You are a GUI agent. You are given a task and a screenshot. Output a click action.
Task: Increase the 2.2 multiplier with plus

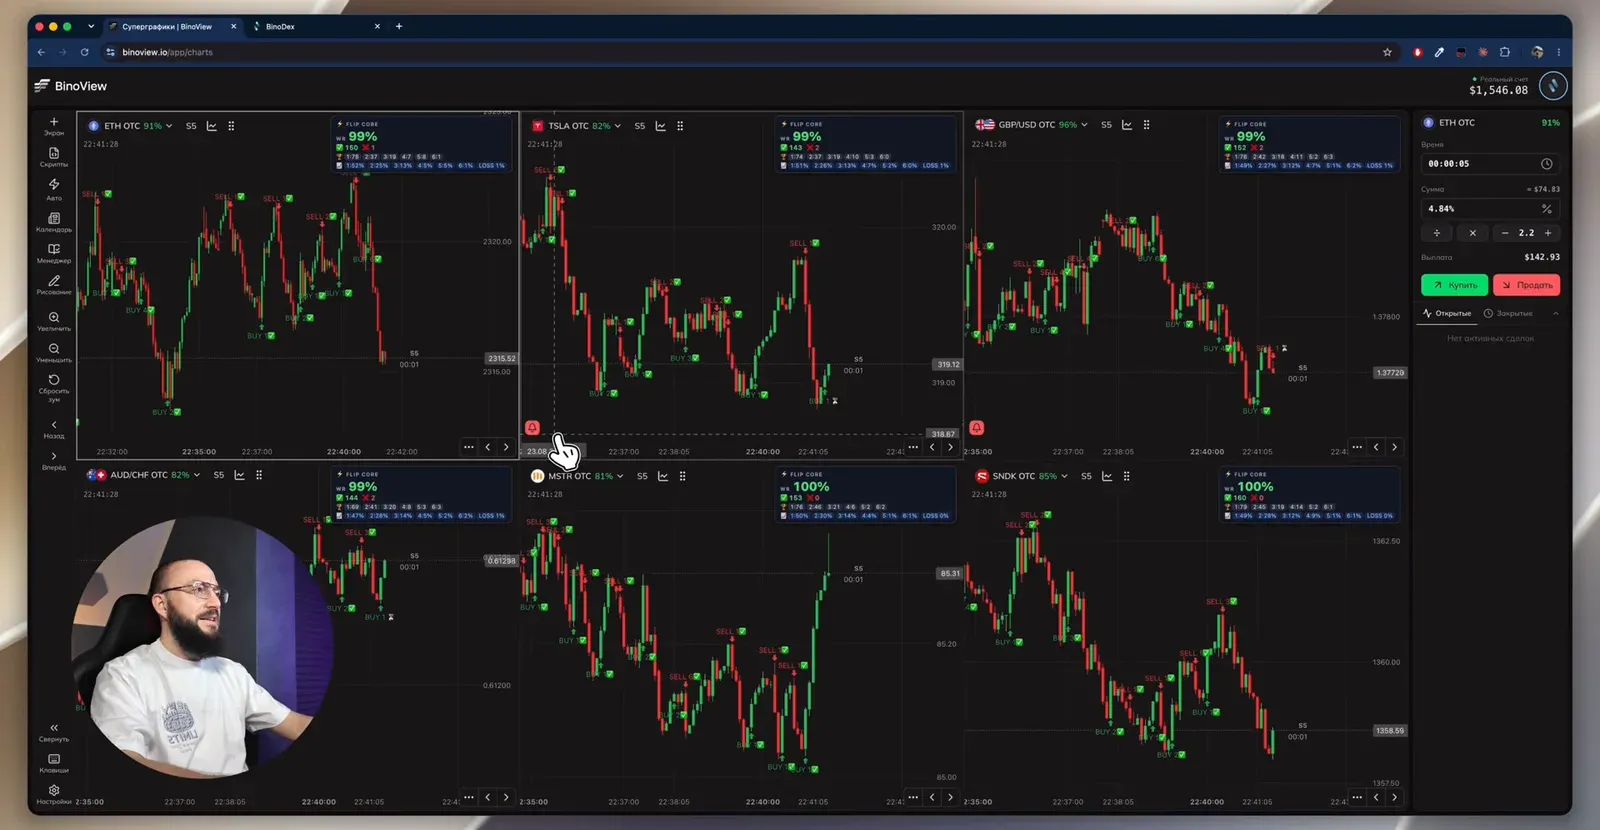click(1548, 233)
